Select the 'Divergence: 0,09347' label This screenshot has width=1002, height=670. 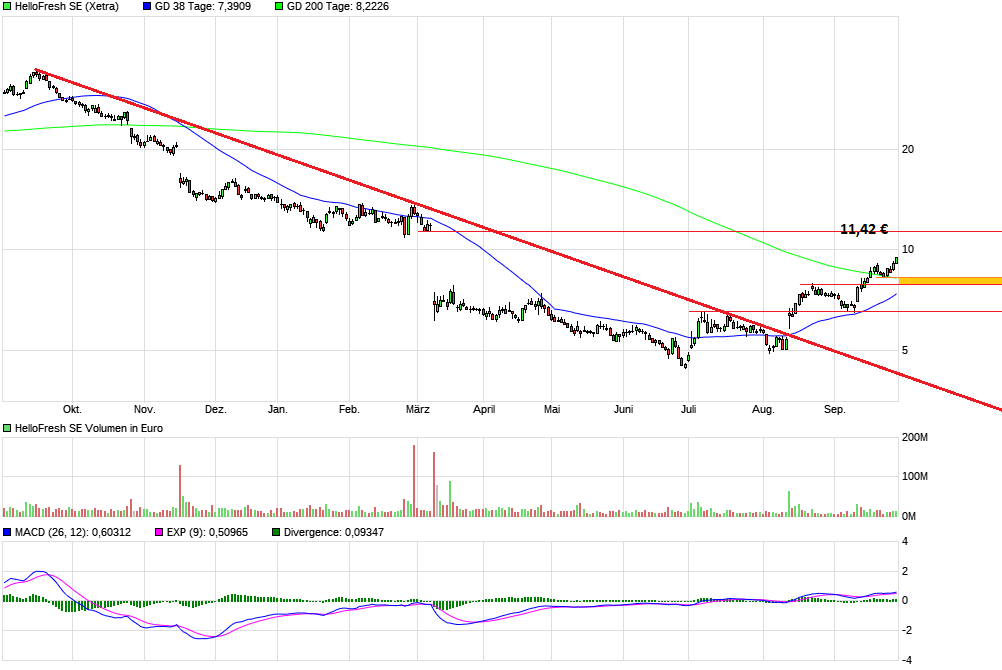point(334,532)
